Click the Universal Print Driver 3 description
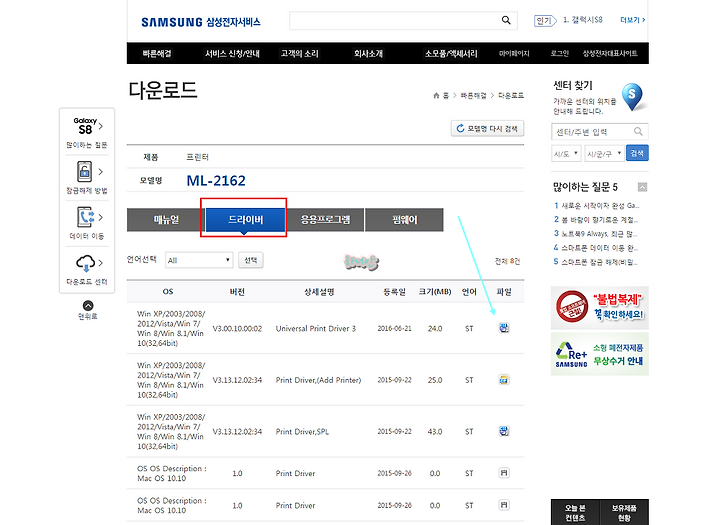This screenshot has height=525, width=720. 315,328
